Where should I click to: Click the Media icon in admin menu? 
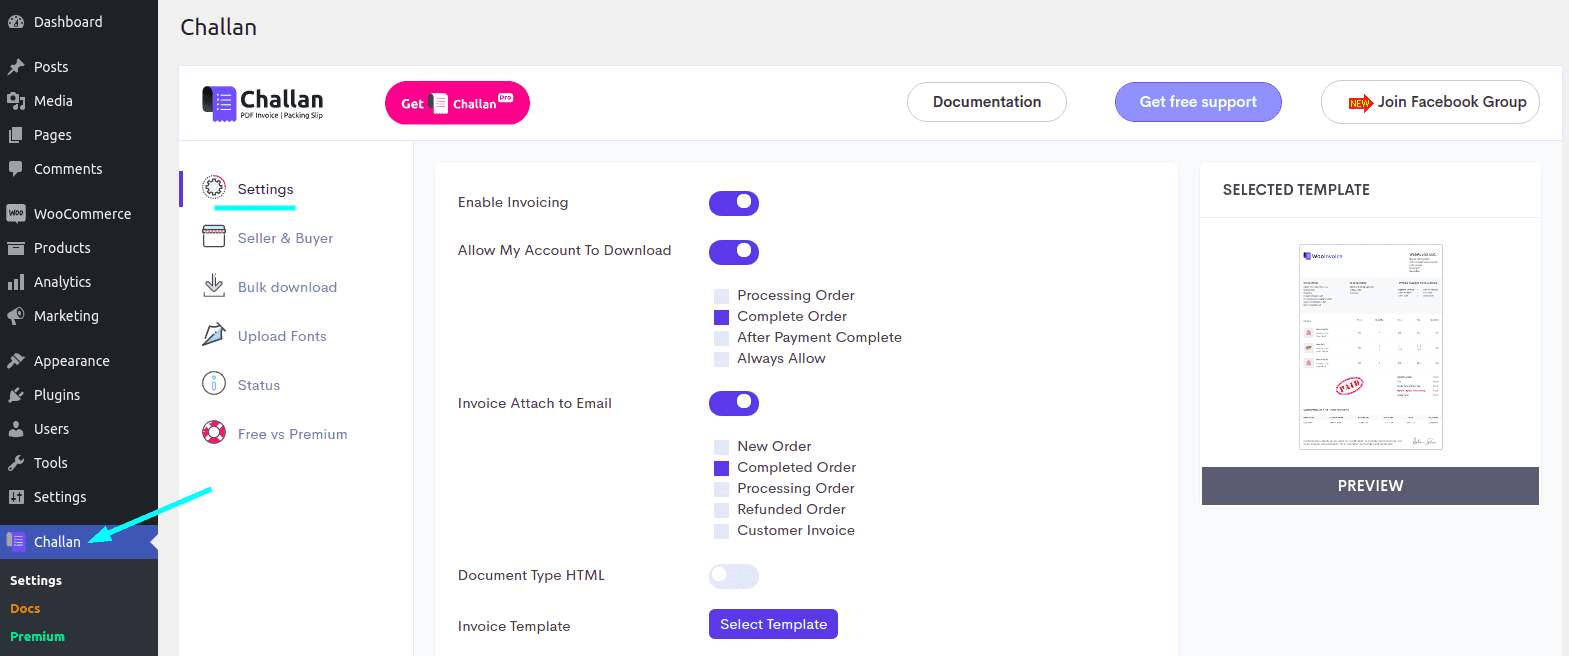click(x=16, y=101)
